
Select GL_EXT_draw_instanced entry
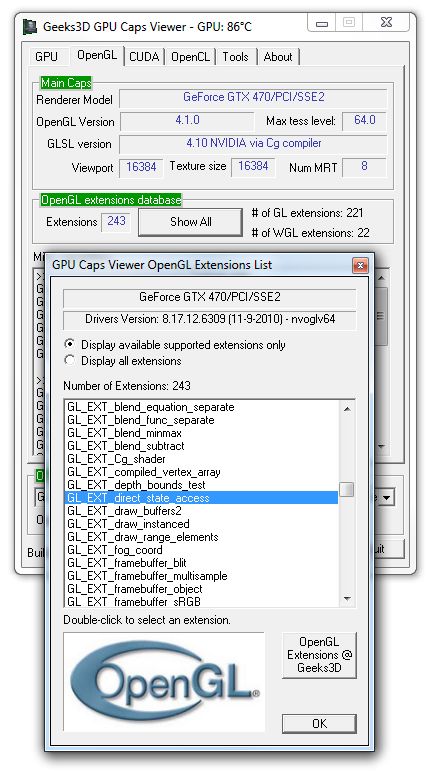[x=202, y=524]
